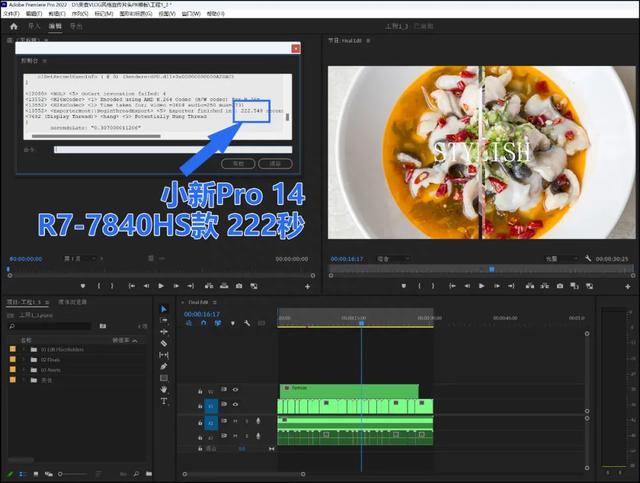Open timeline display settings wrench
Image resolution: width=640 pixels, height=483 pixels.
[247, 323]
